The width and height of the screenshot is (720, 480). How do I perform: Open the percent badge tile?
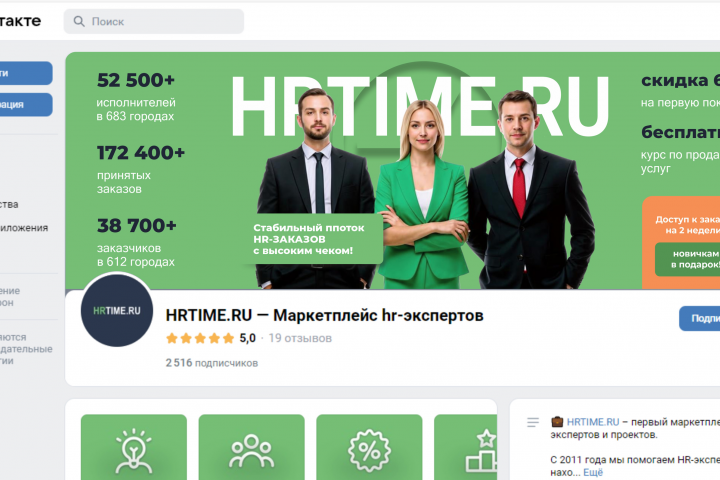pyautogui.click(x=369, y=447)
